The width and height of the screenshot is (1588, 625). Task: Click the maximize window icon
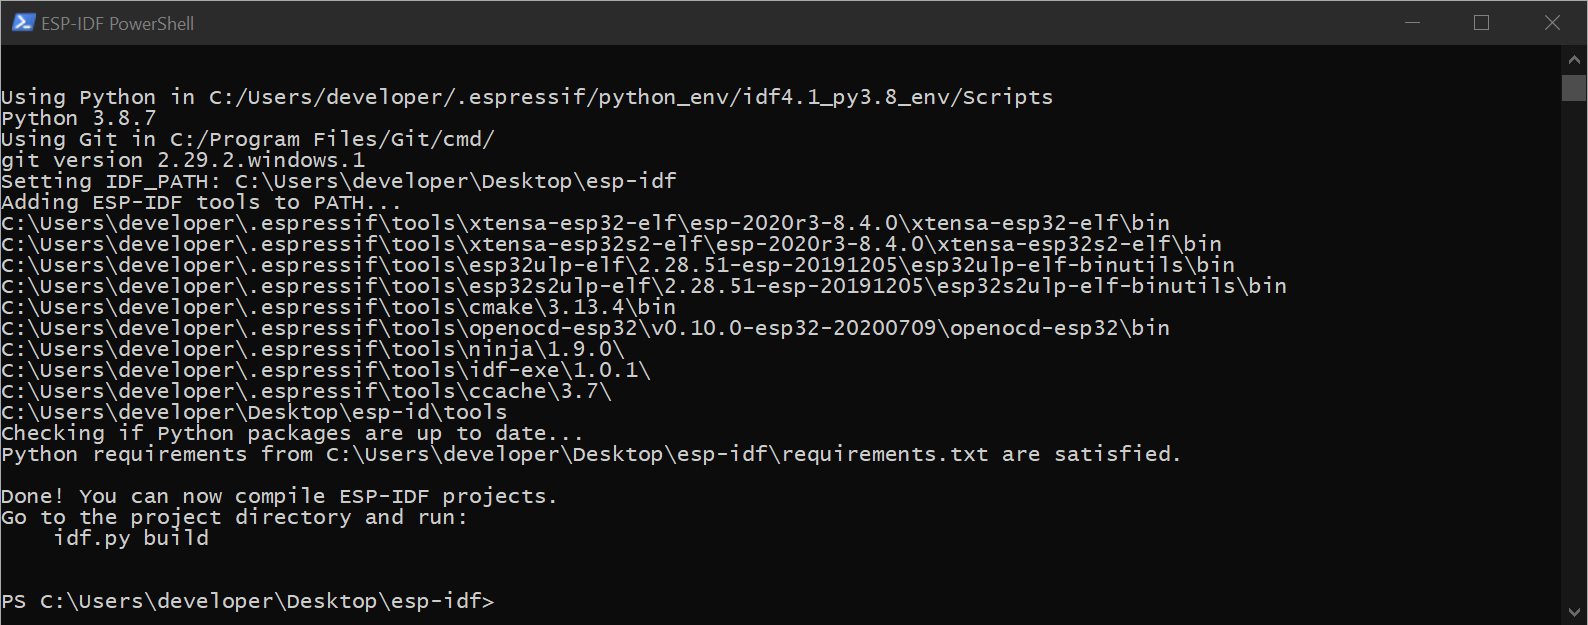(1481, 22)
